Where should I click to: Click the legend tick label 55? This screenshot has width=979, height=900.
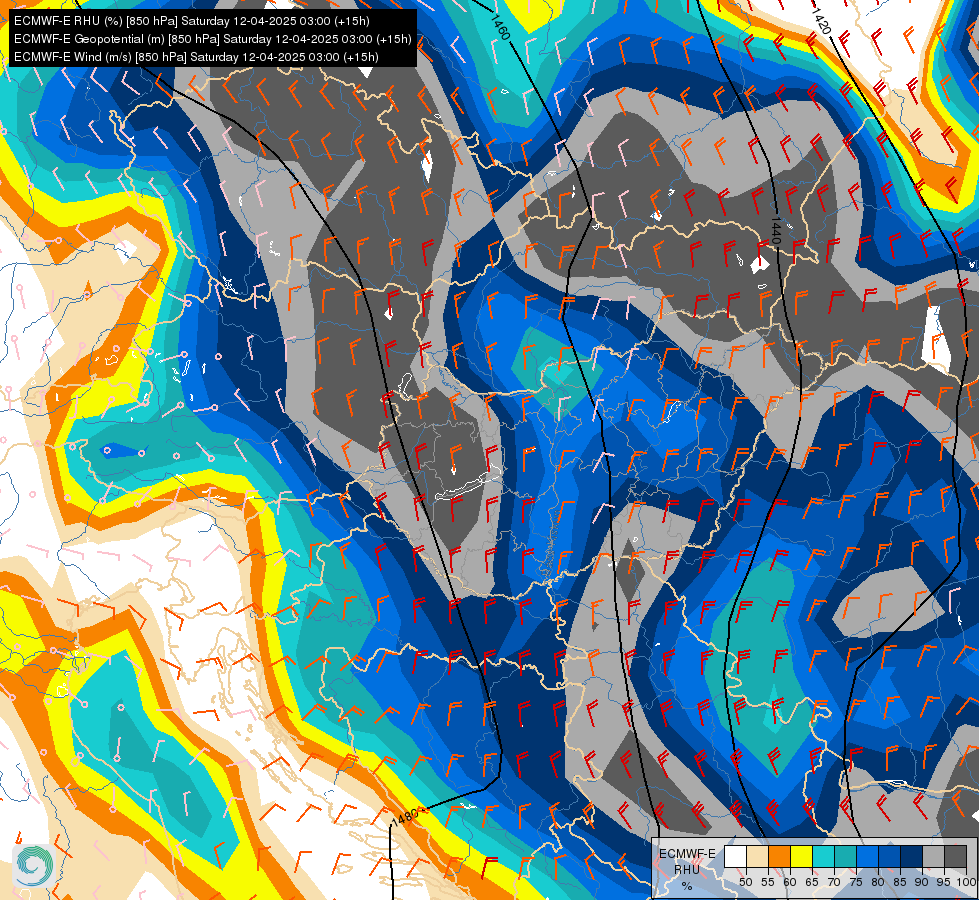[x=767, y=882]
